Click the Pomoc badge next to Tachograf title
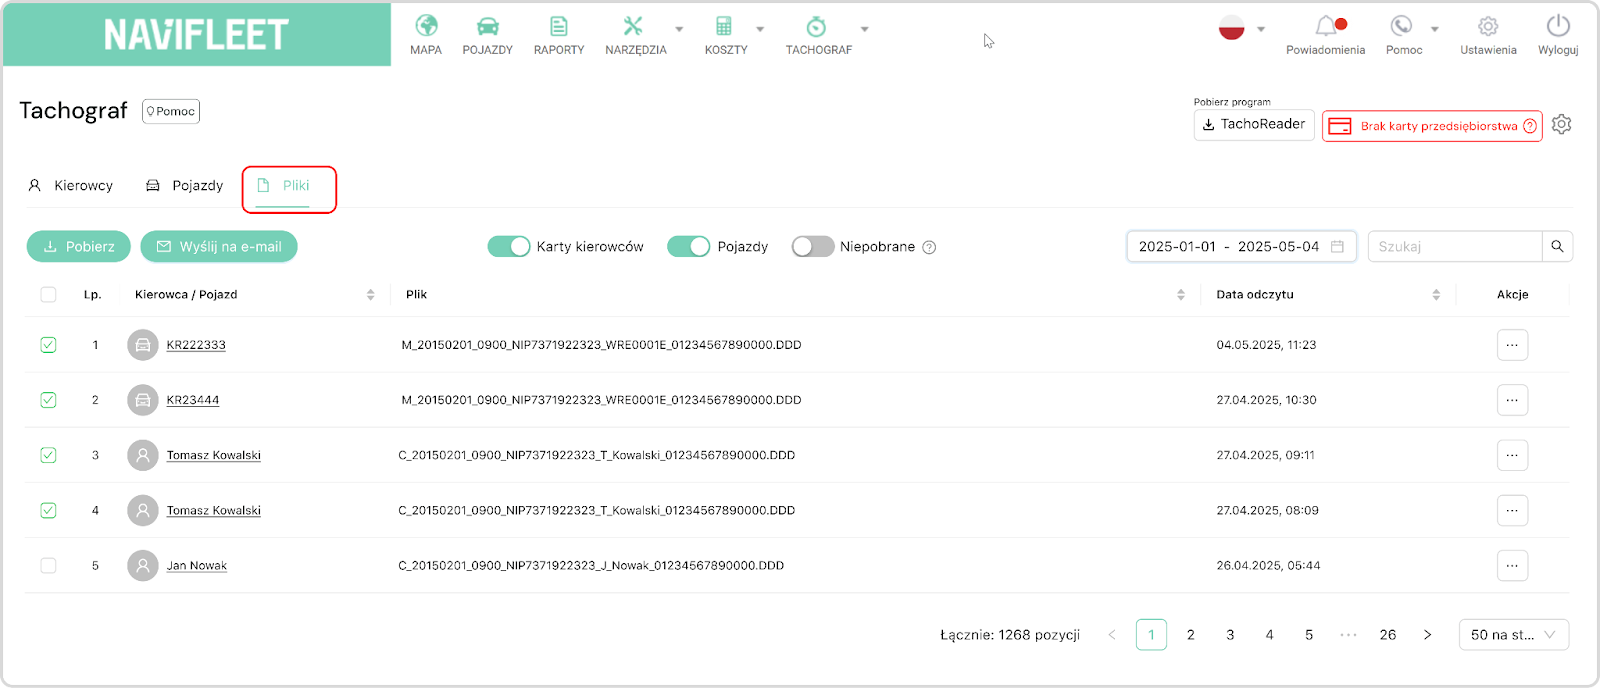The image size is (1600, 688). pyautogui.click(x=171, y=111)
